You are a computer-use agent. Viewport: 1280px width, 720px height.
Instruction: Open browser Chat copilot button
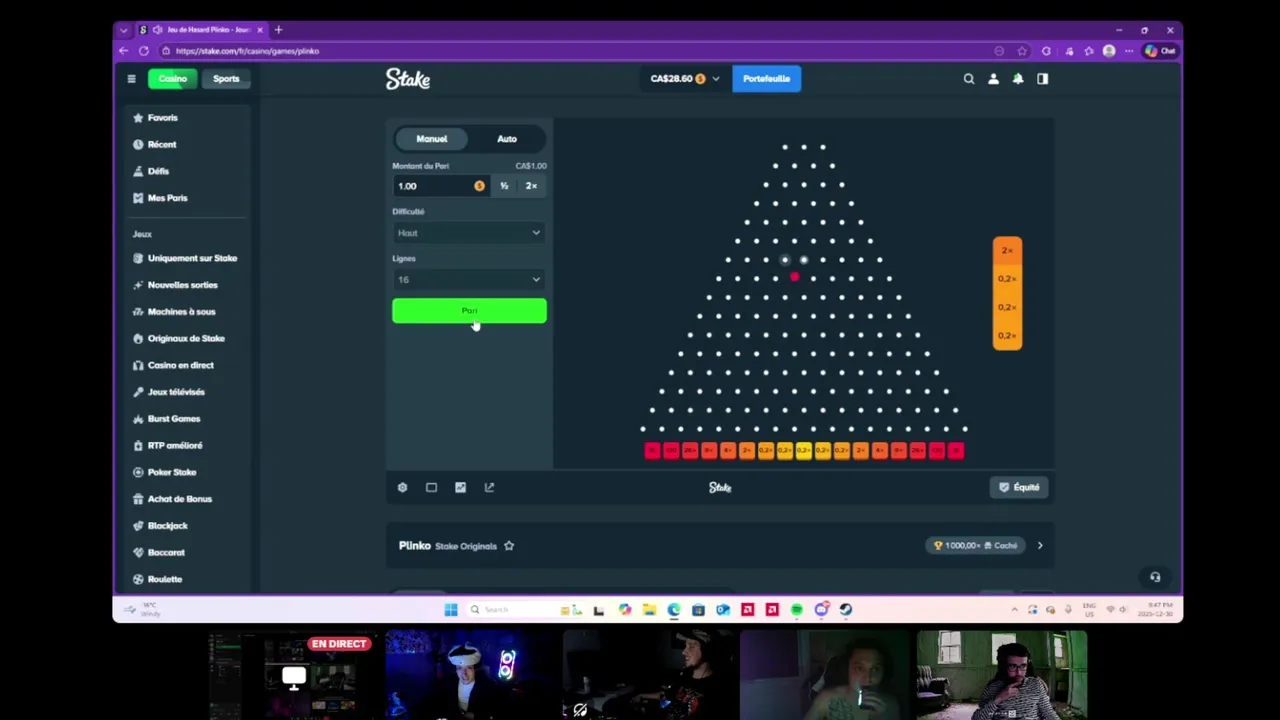[1160, 51]
